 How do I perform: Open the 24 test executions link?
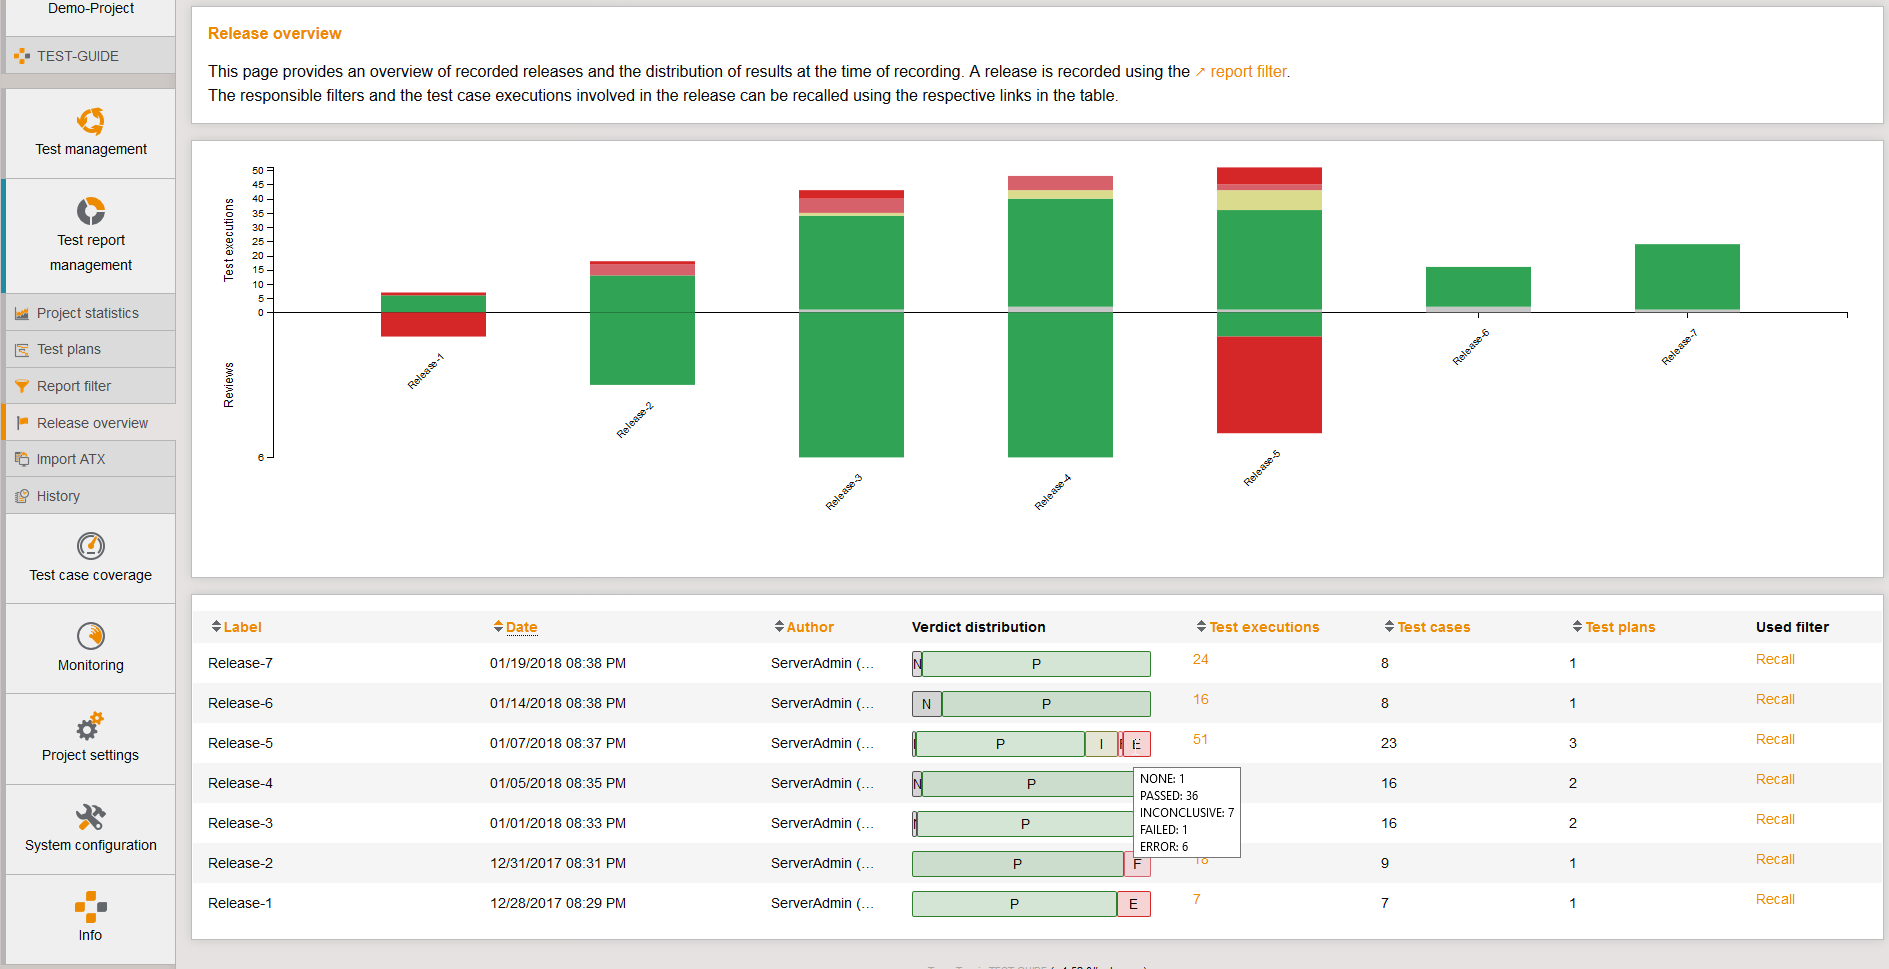coord(1200,660)
